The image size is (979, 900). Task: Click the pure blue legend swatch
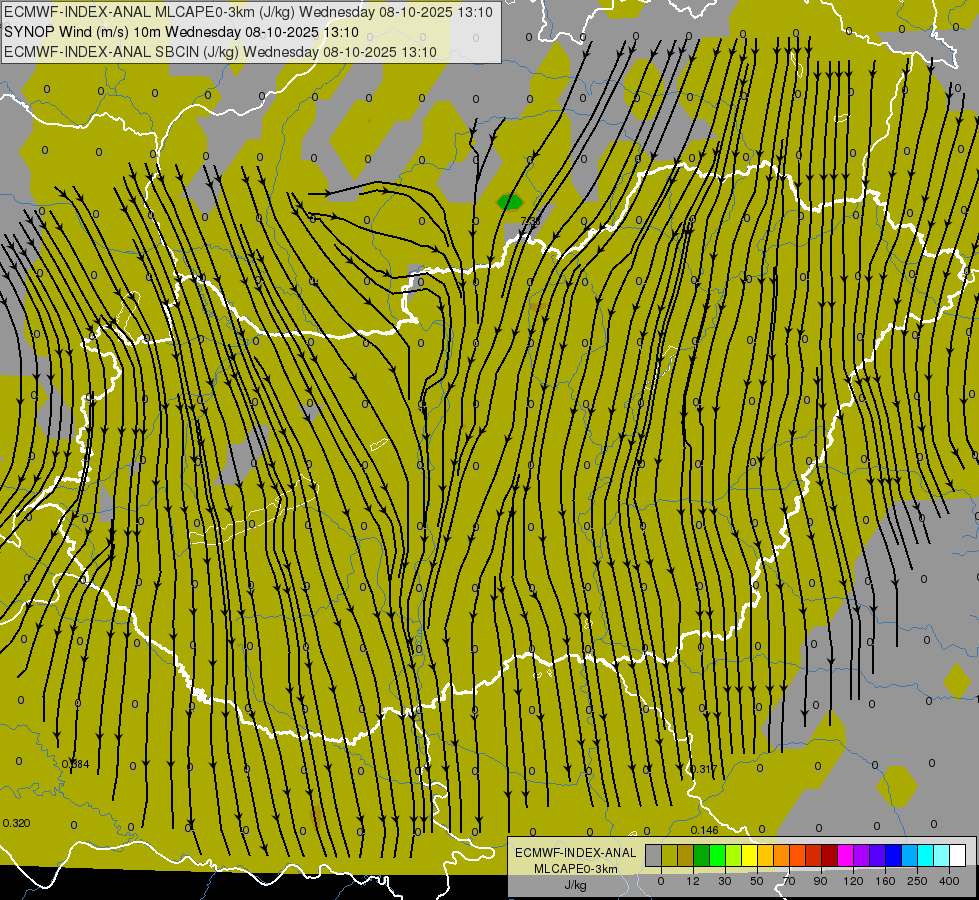click(893, 856)
